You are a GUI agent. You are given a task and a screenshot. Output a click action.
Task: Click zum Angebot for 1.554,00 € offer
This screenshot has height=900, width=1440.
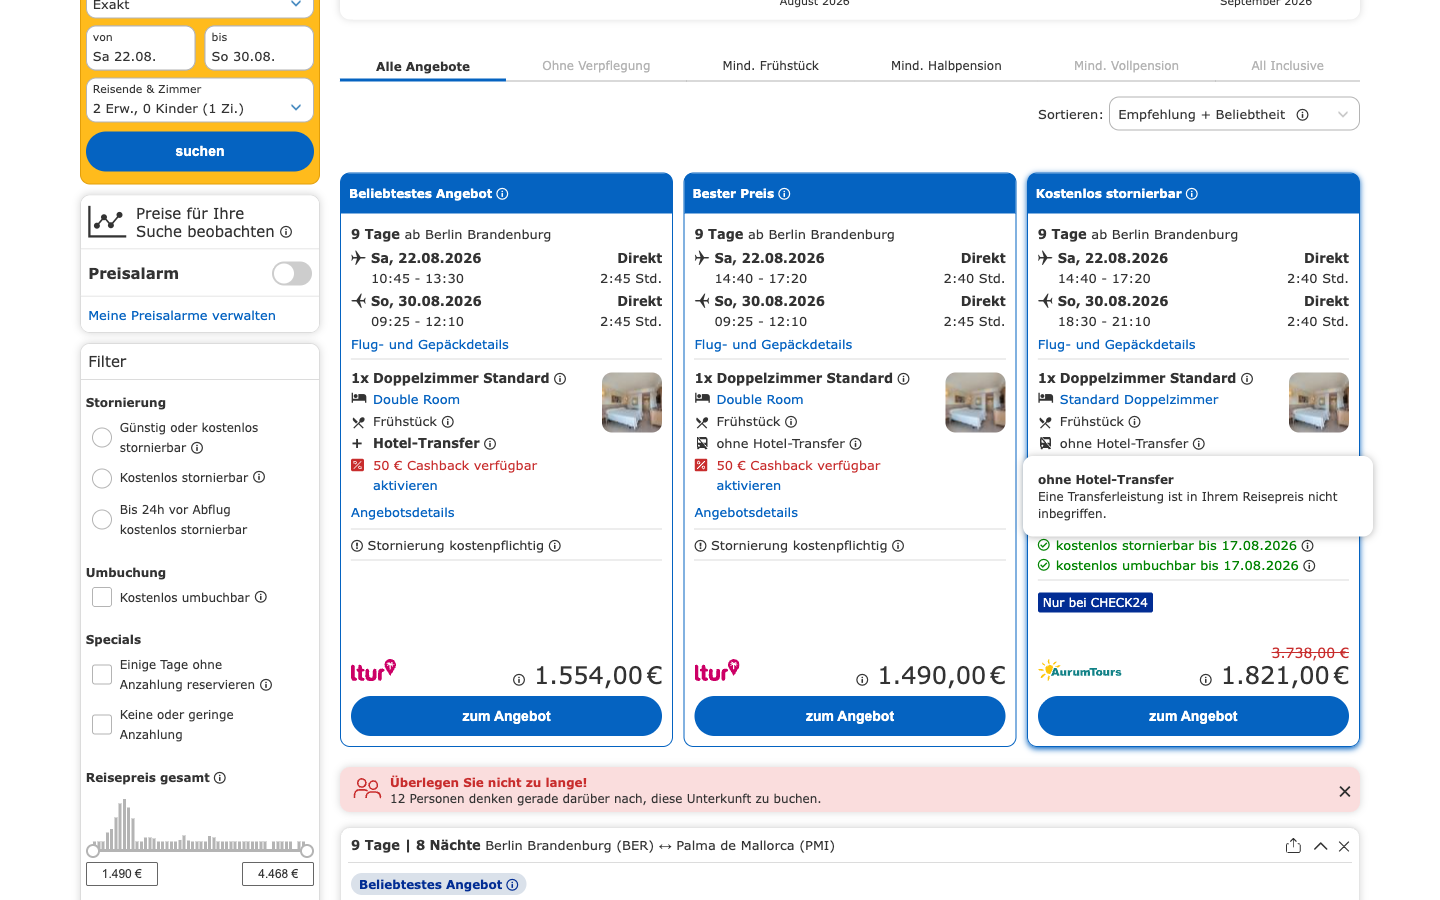[x=506, y=716]
